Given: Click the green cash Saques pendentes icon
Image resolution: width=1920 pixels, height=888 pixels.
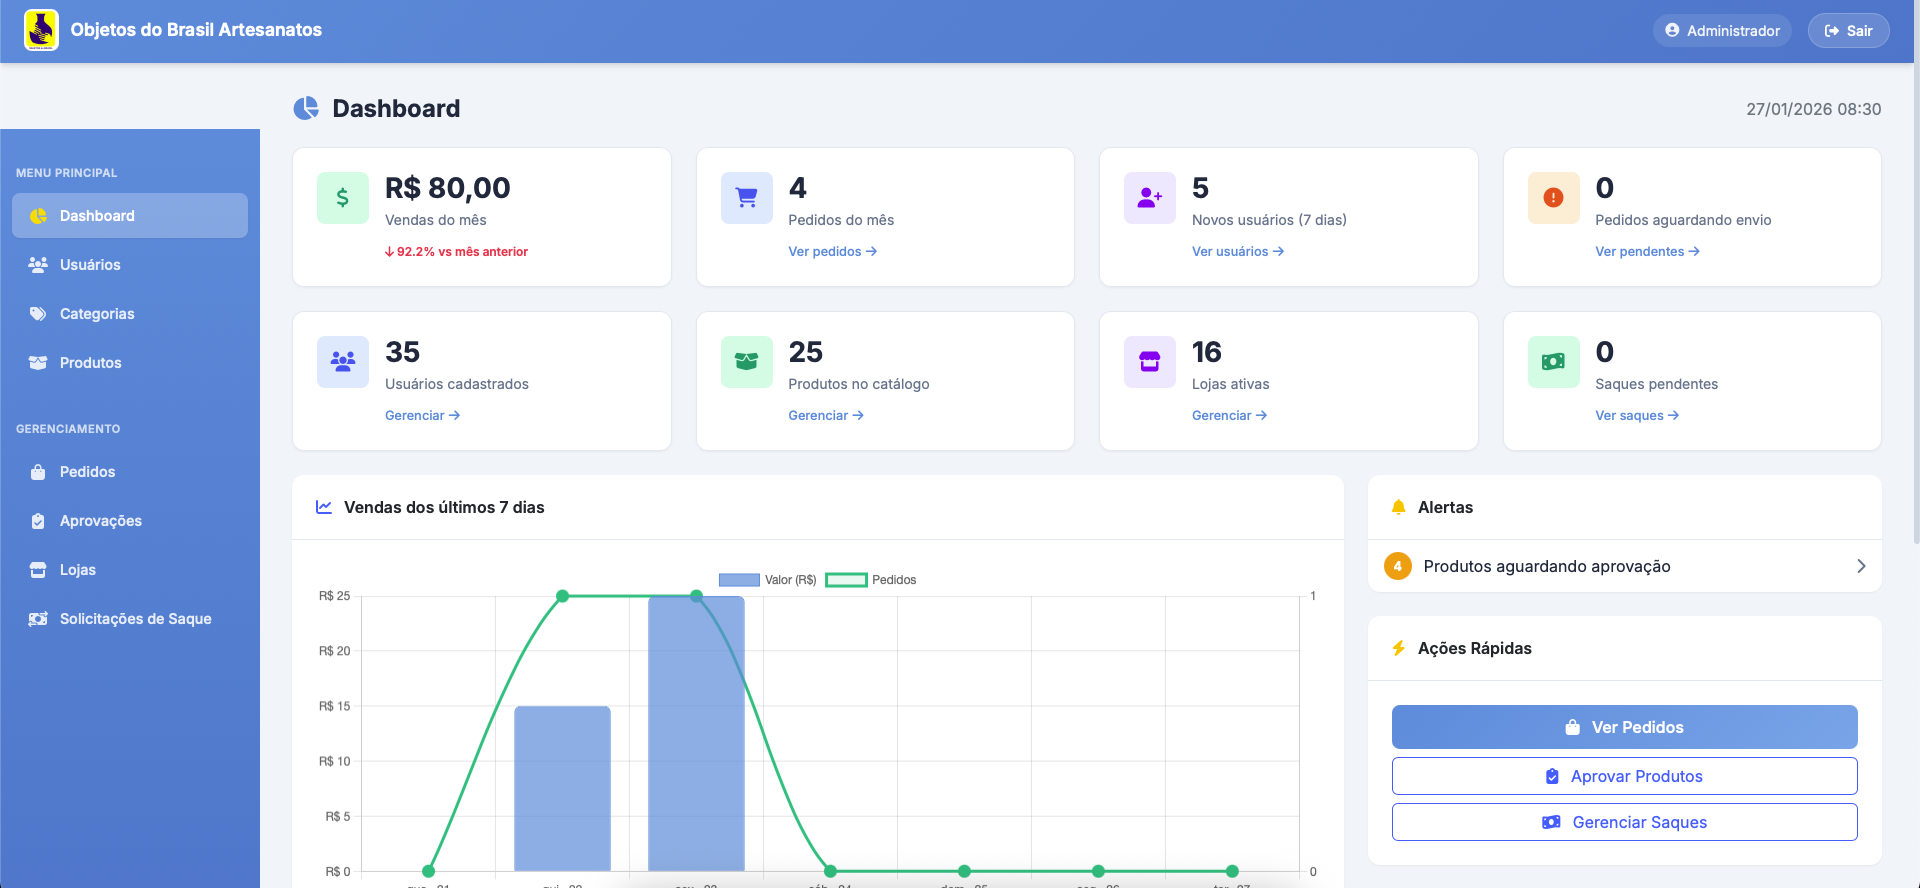Looking at the screenshot, I should click(x=1553, y=362).
